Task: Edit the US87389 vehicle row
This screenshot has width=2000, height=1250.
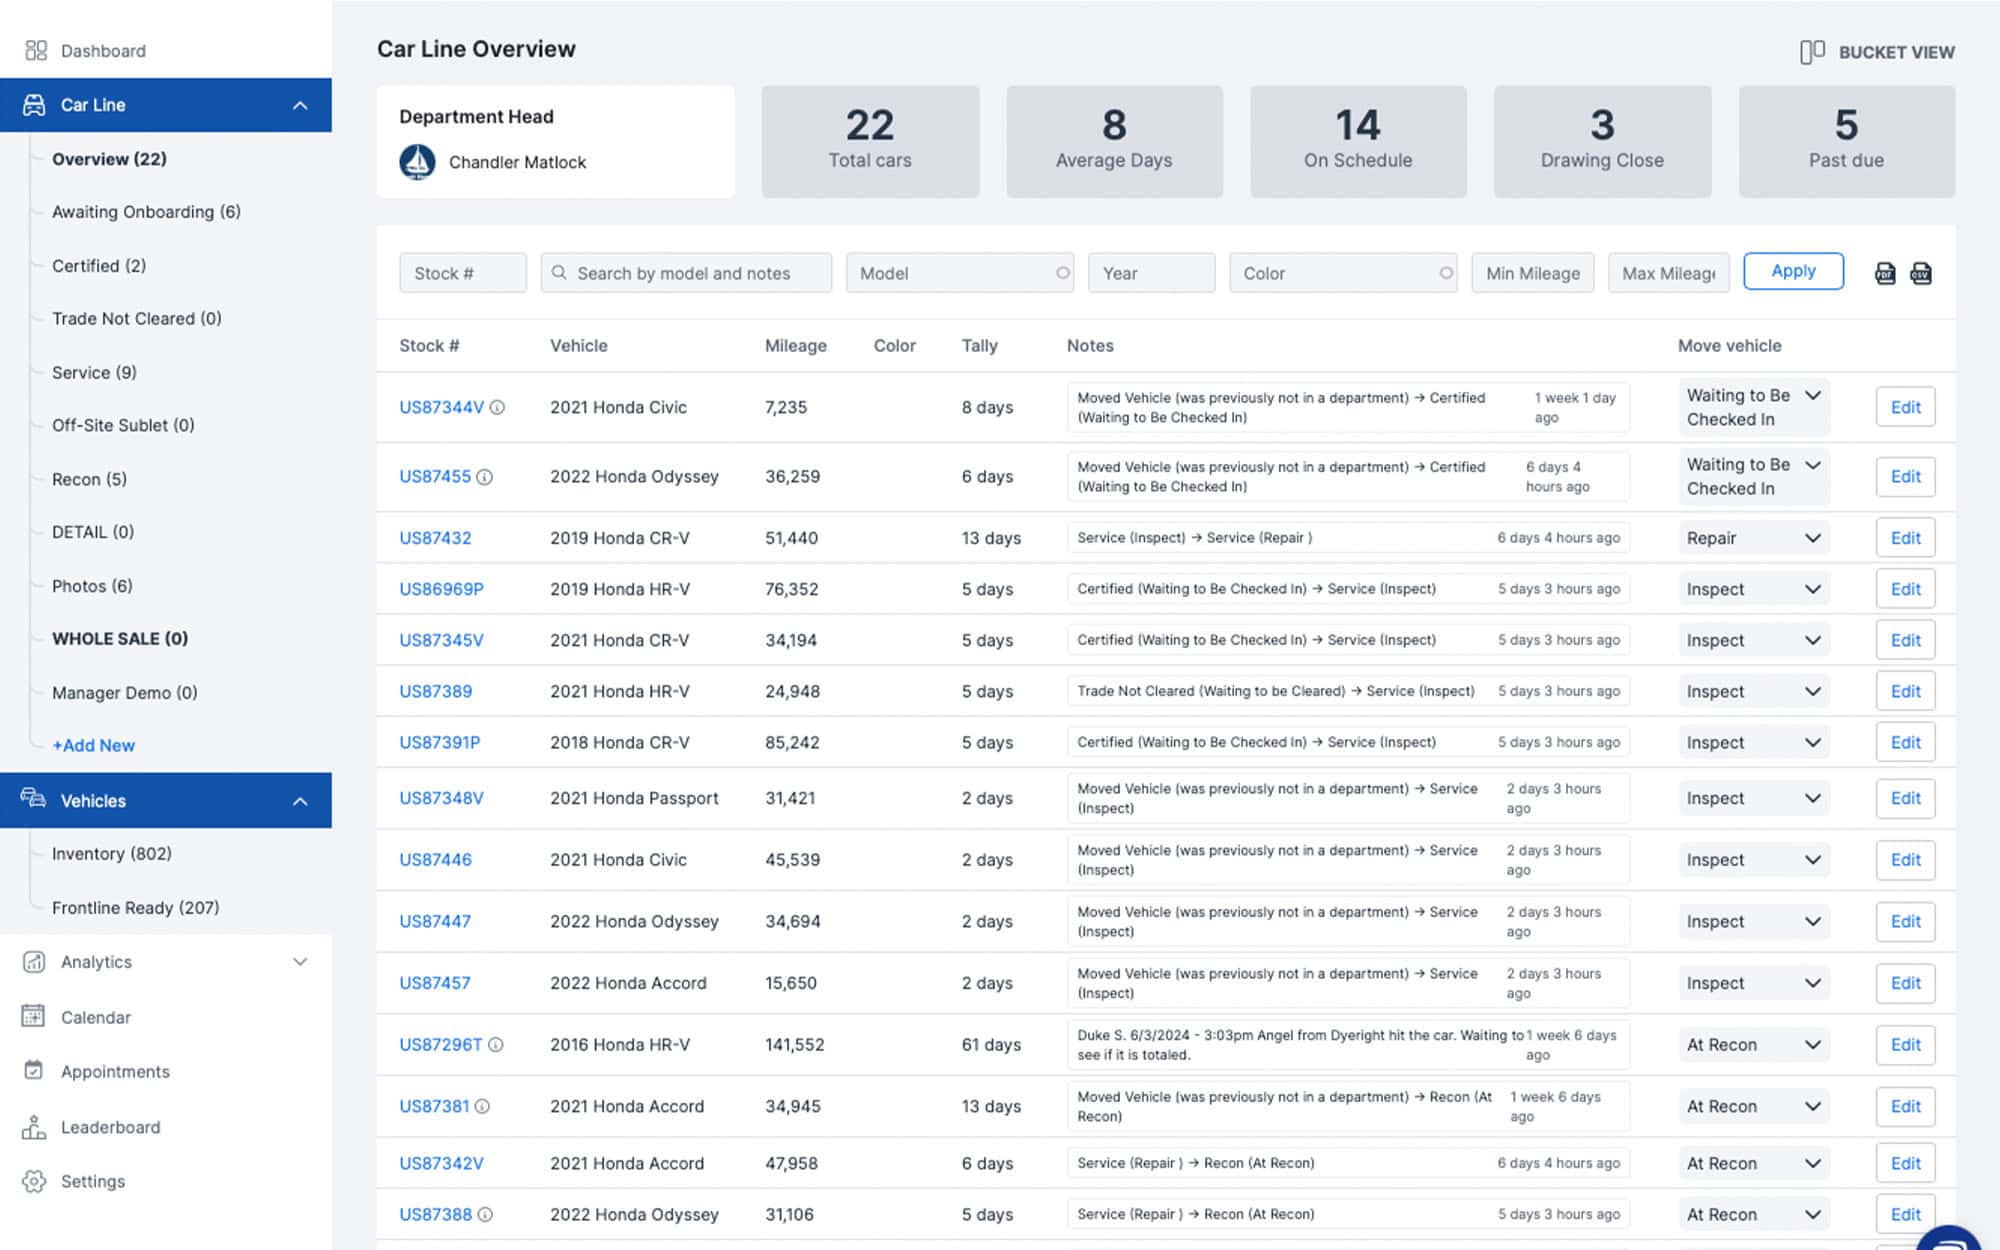Action: coord(1905,691)
